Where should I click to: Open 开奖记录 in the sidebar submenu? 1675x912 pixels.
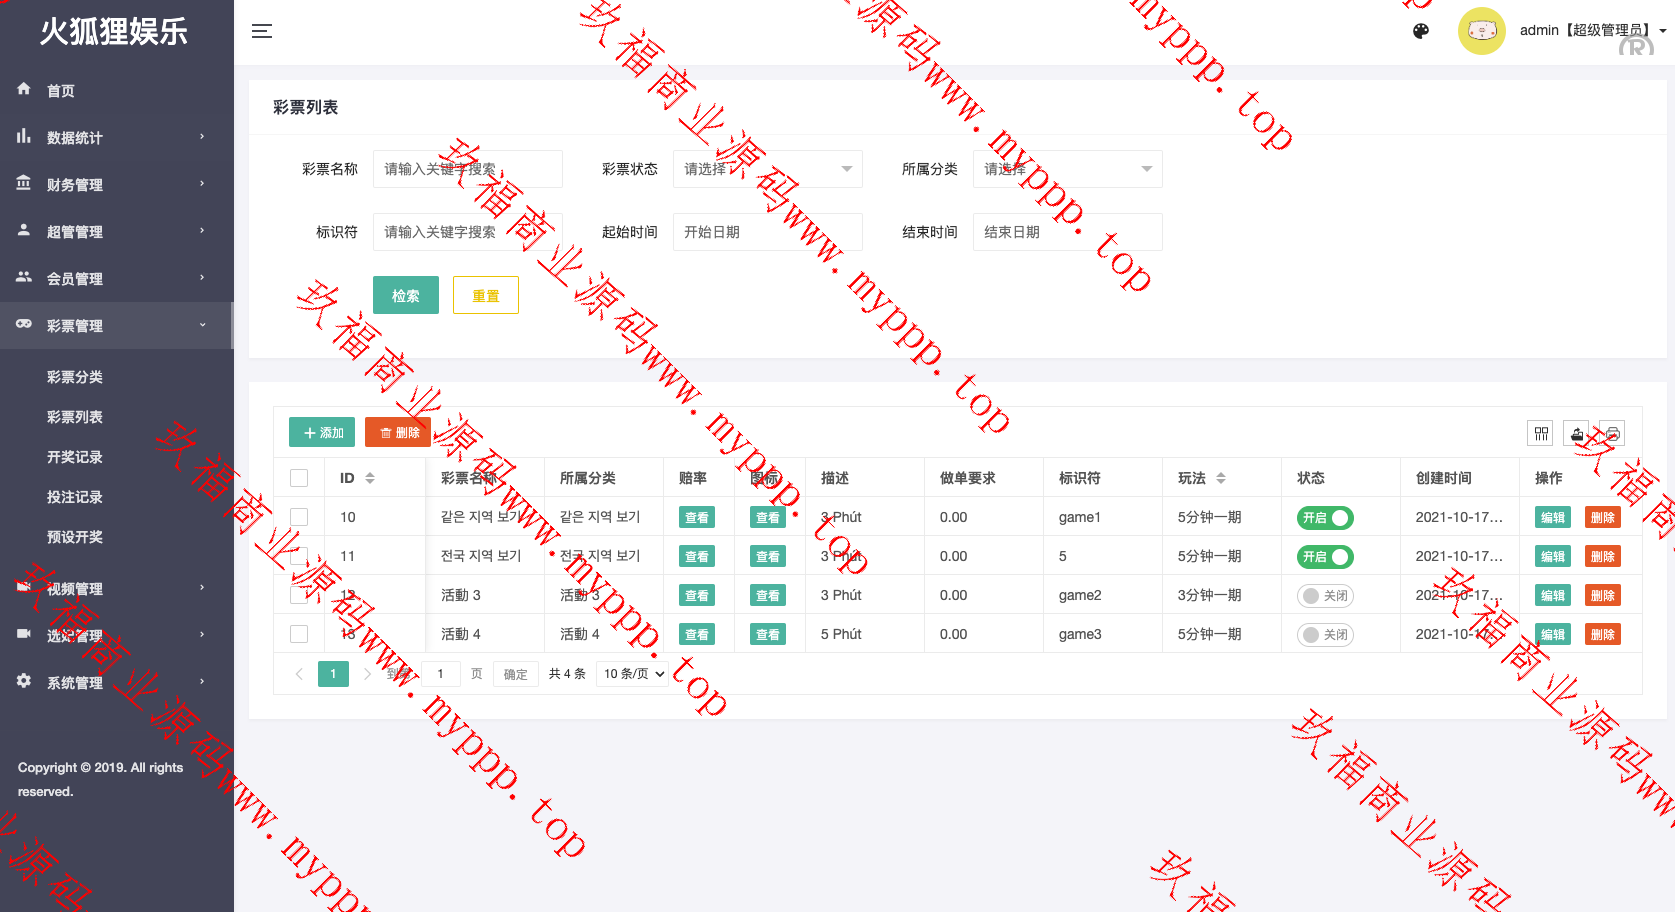click(x=75, y=457)
